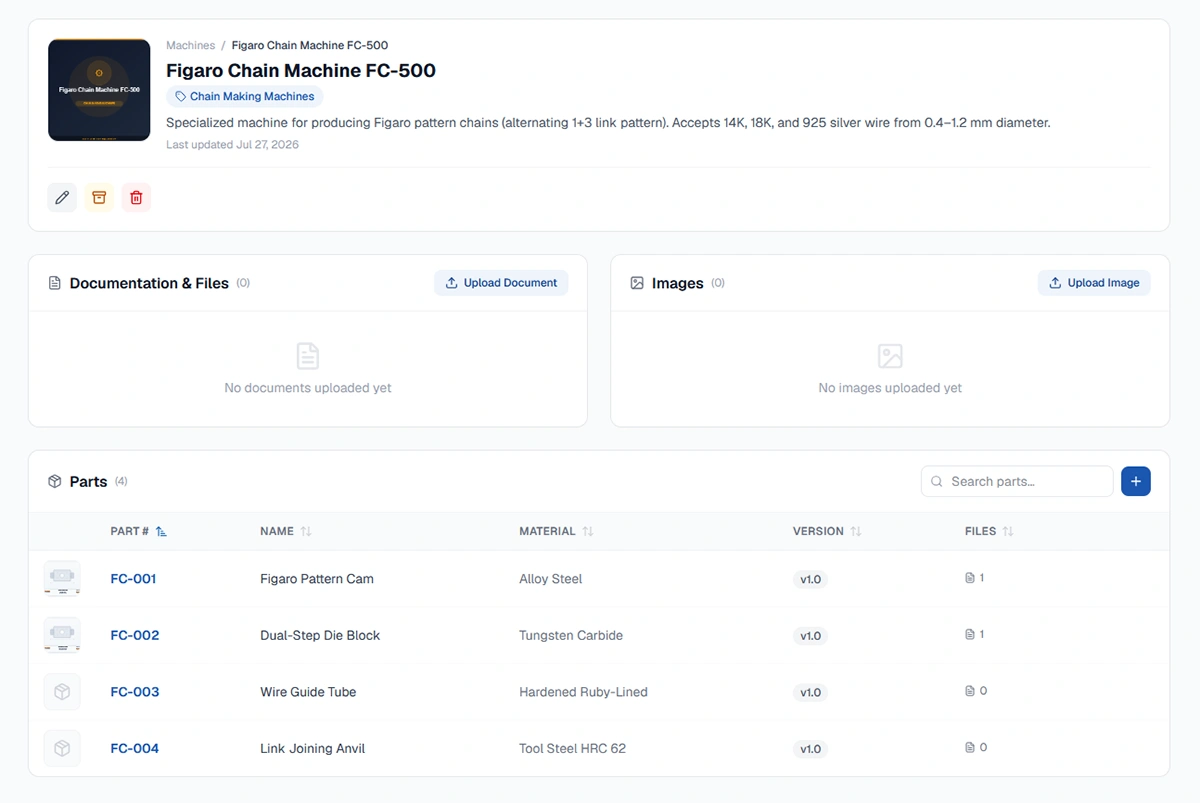Open part FC-003 link
The image size is (1200, 803).
(x=135, y=692)
